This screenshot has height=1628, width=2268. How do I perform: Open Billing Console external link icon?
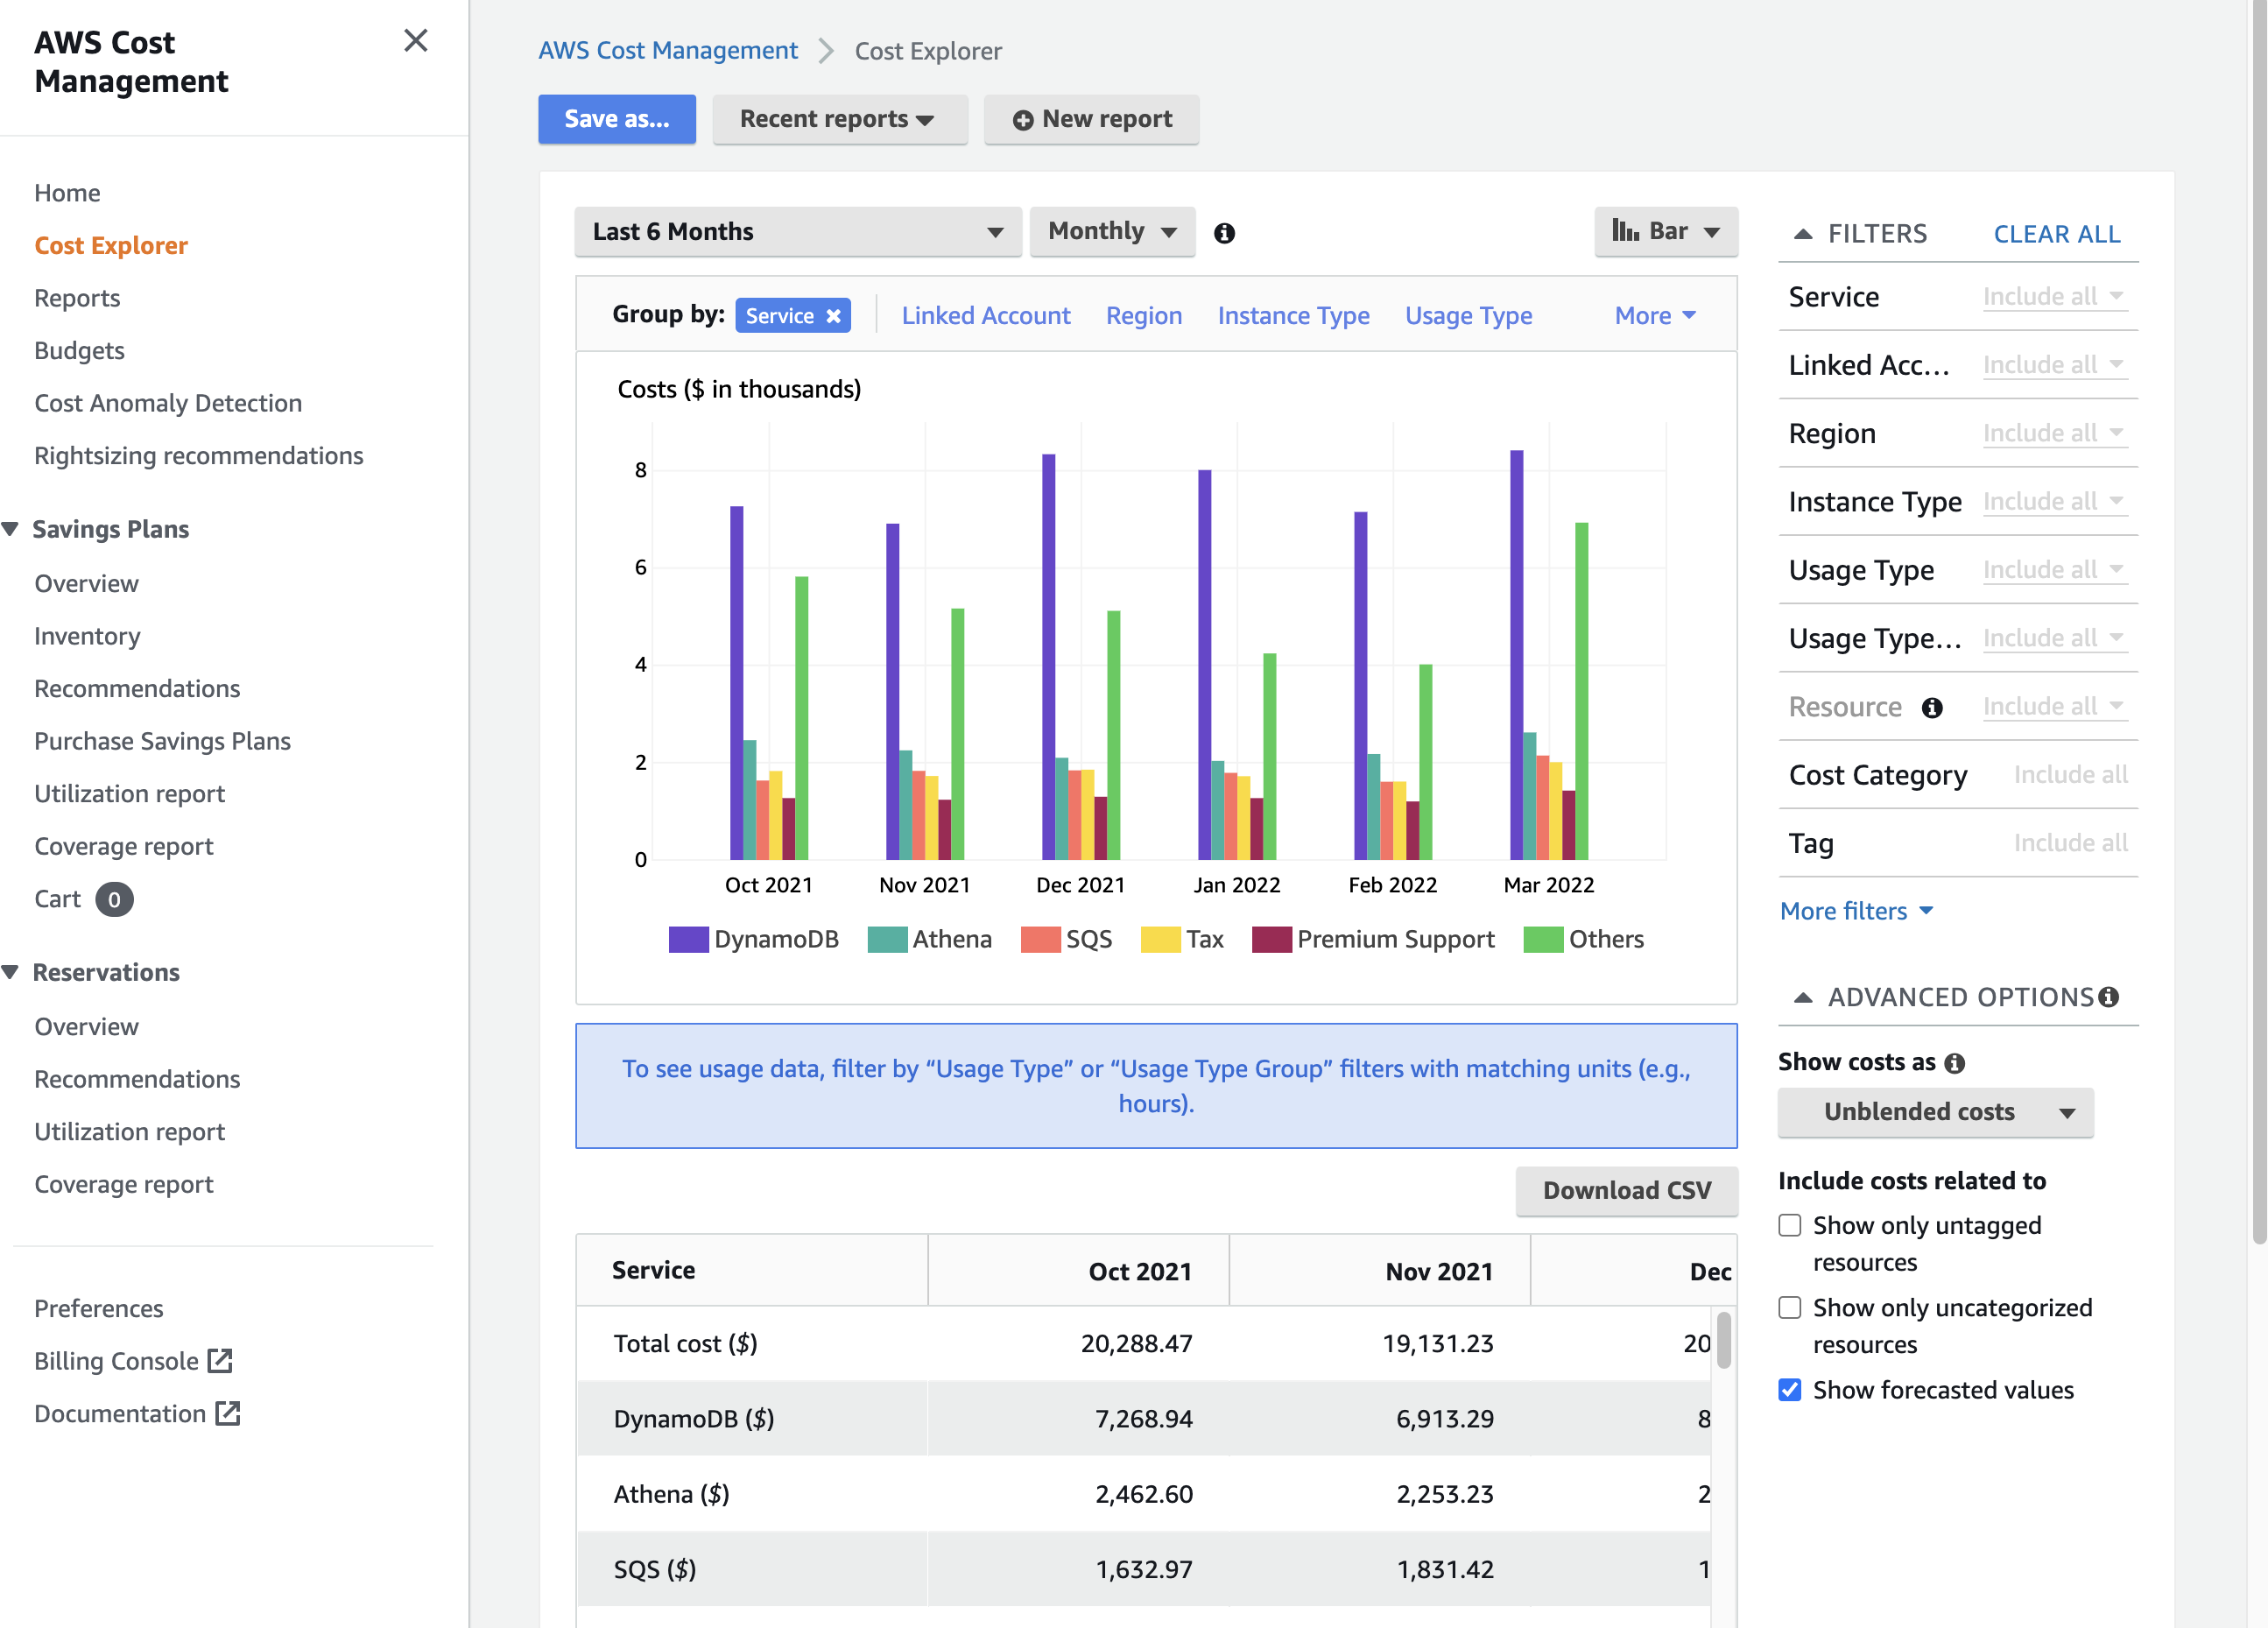pos(220,1360)
